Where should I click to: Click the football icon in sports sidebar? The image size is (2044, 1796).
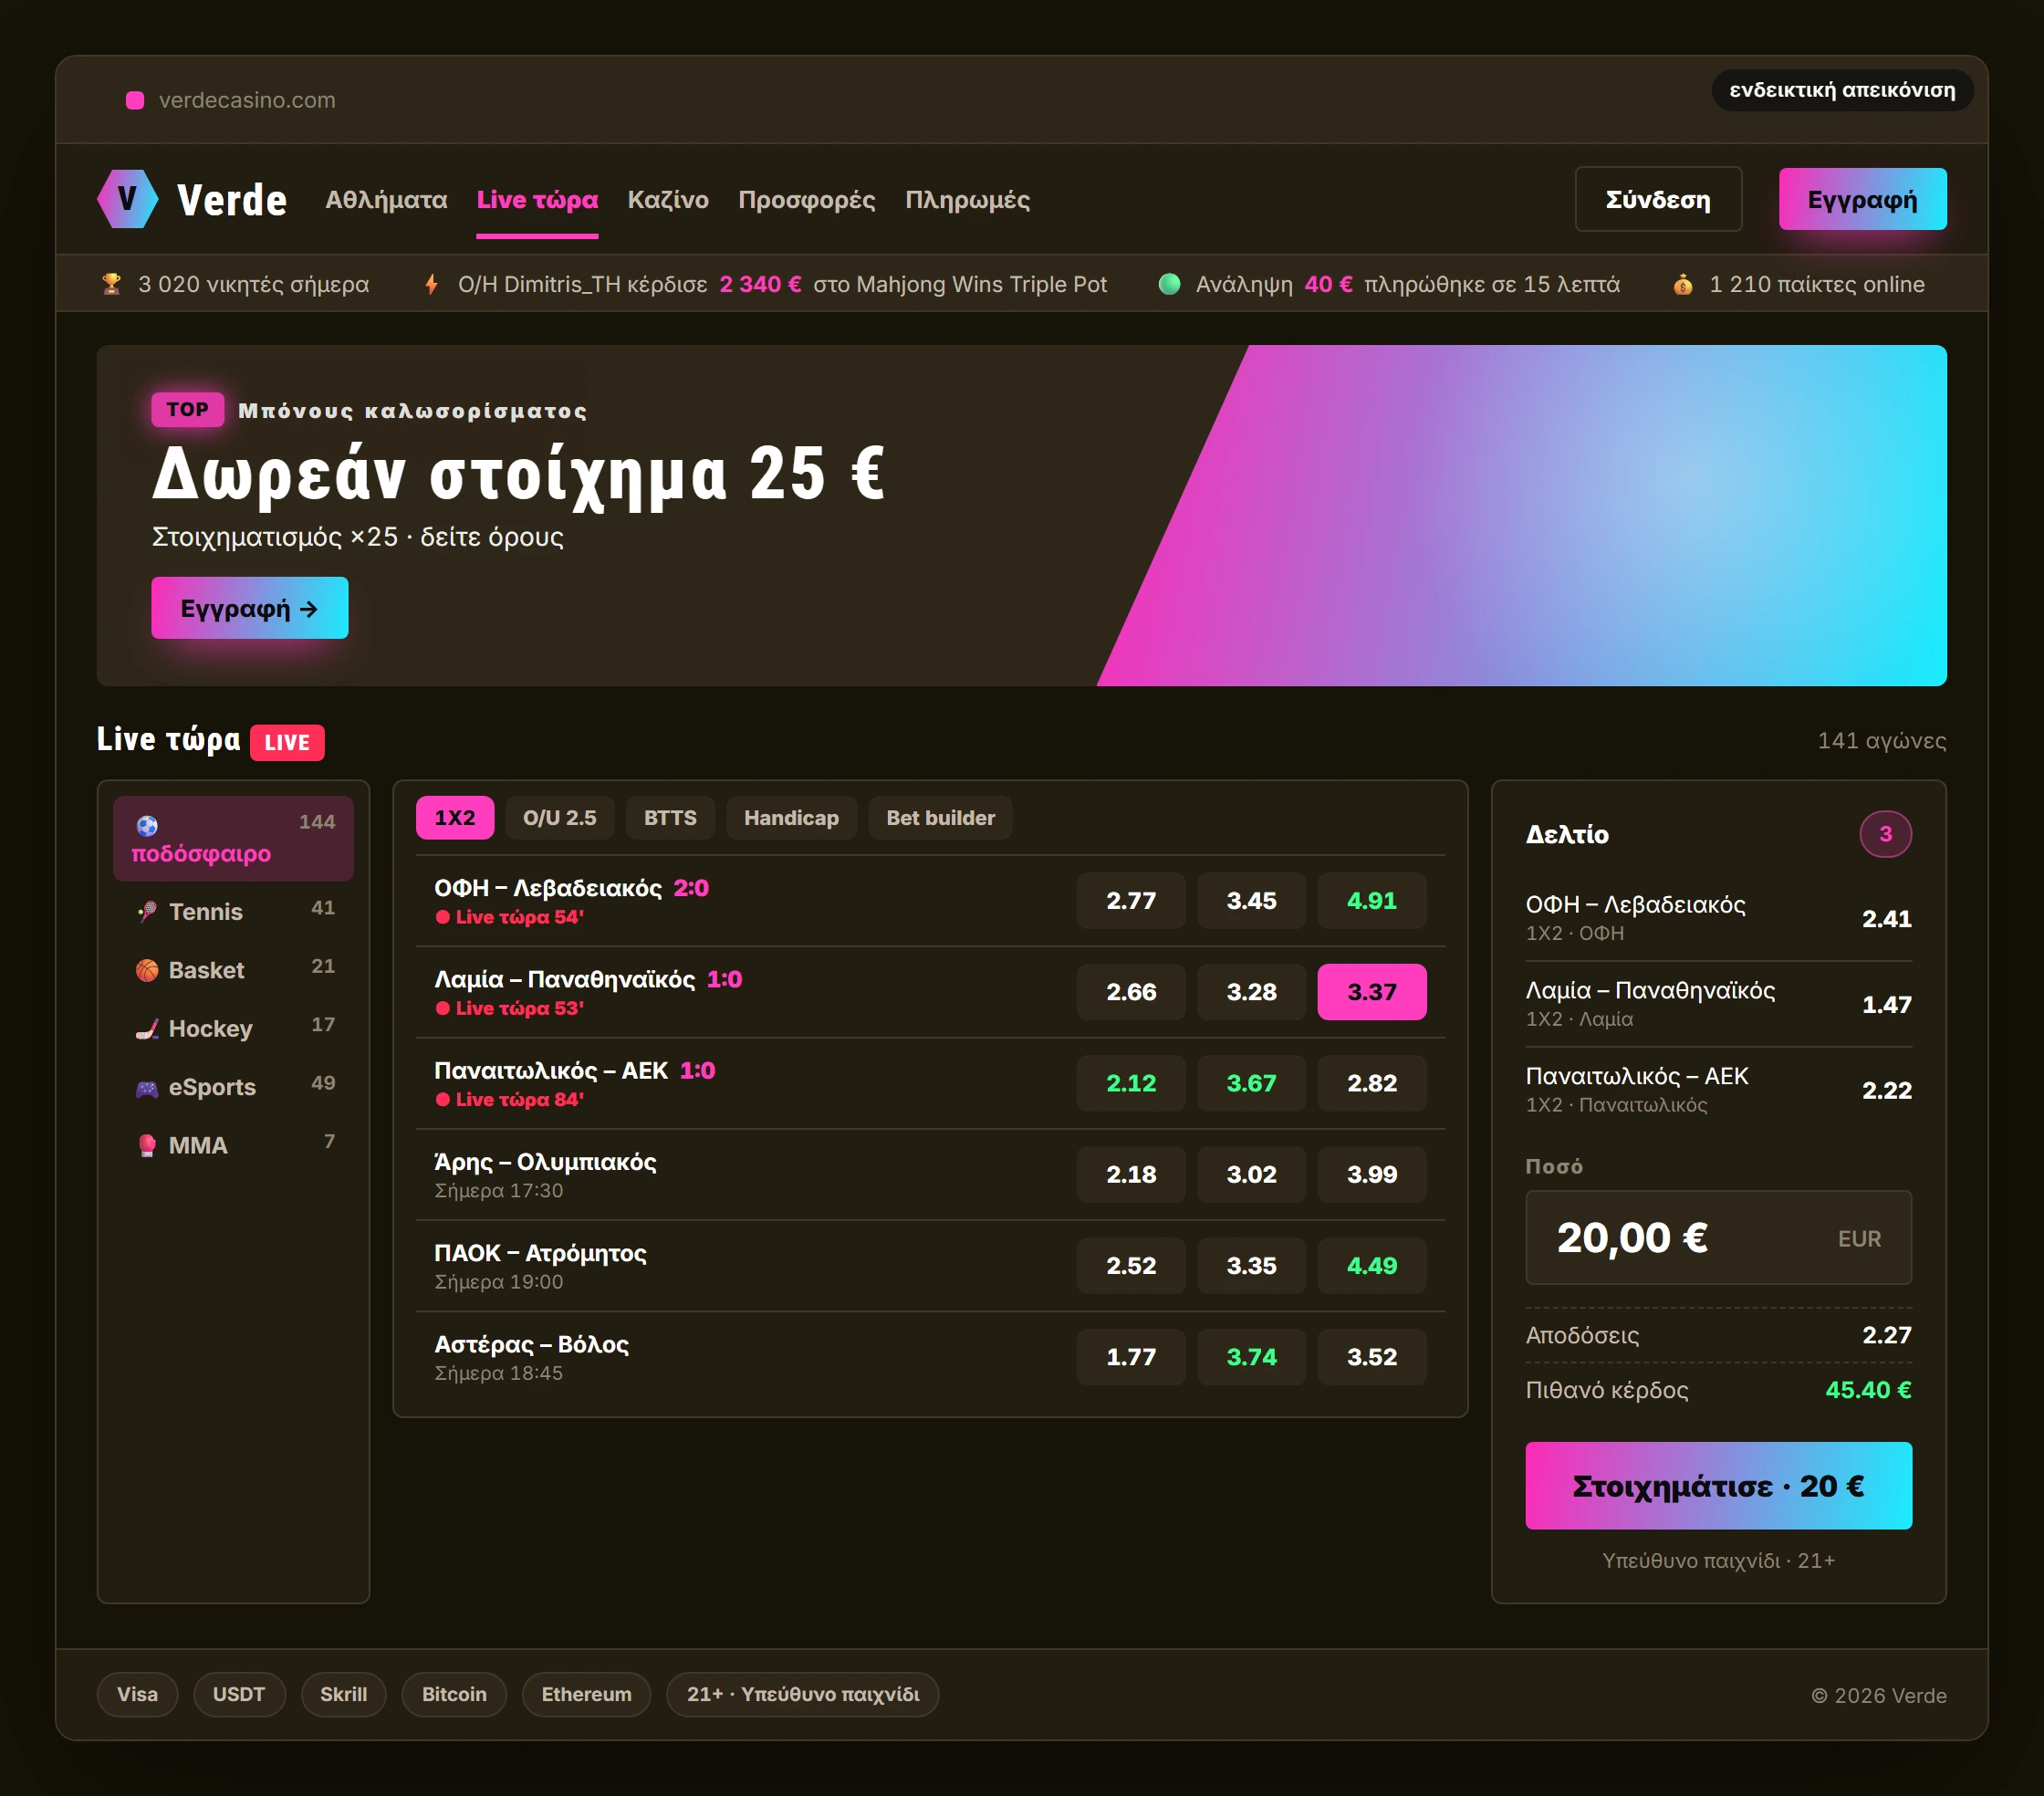[147, 825]
